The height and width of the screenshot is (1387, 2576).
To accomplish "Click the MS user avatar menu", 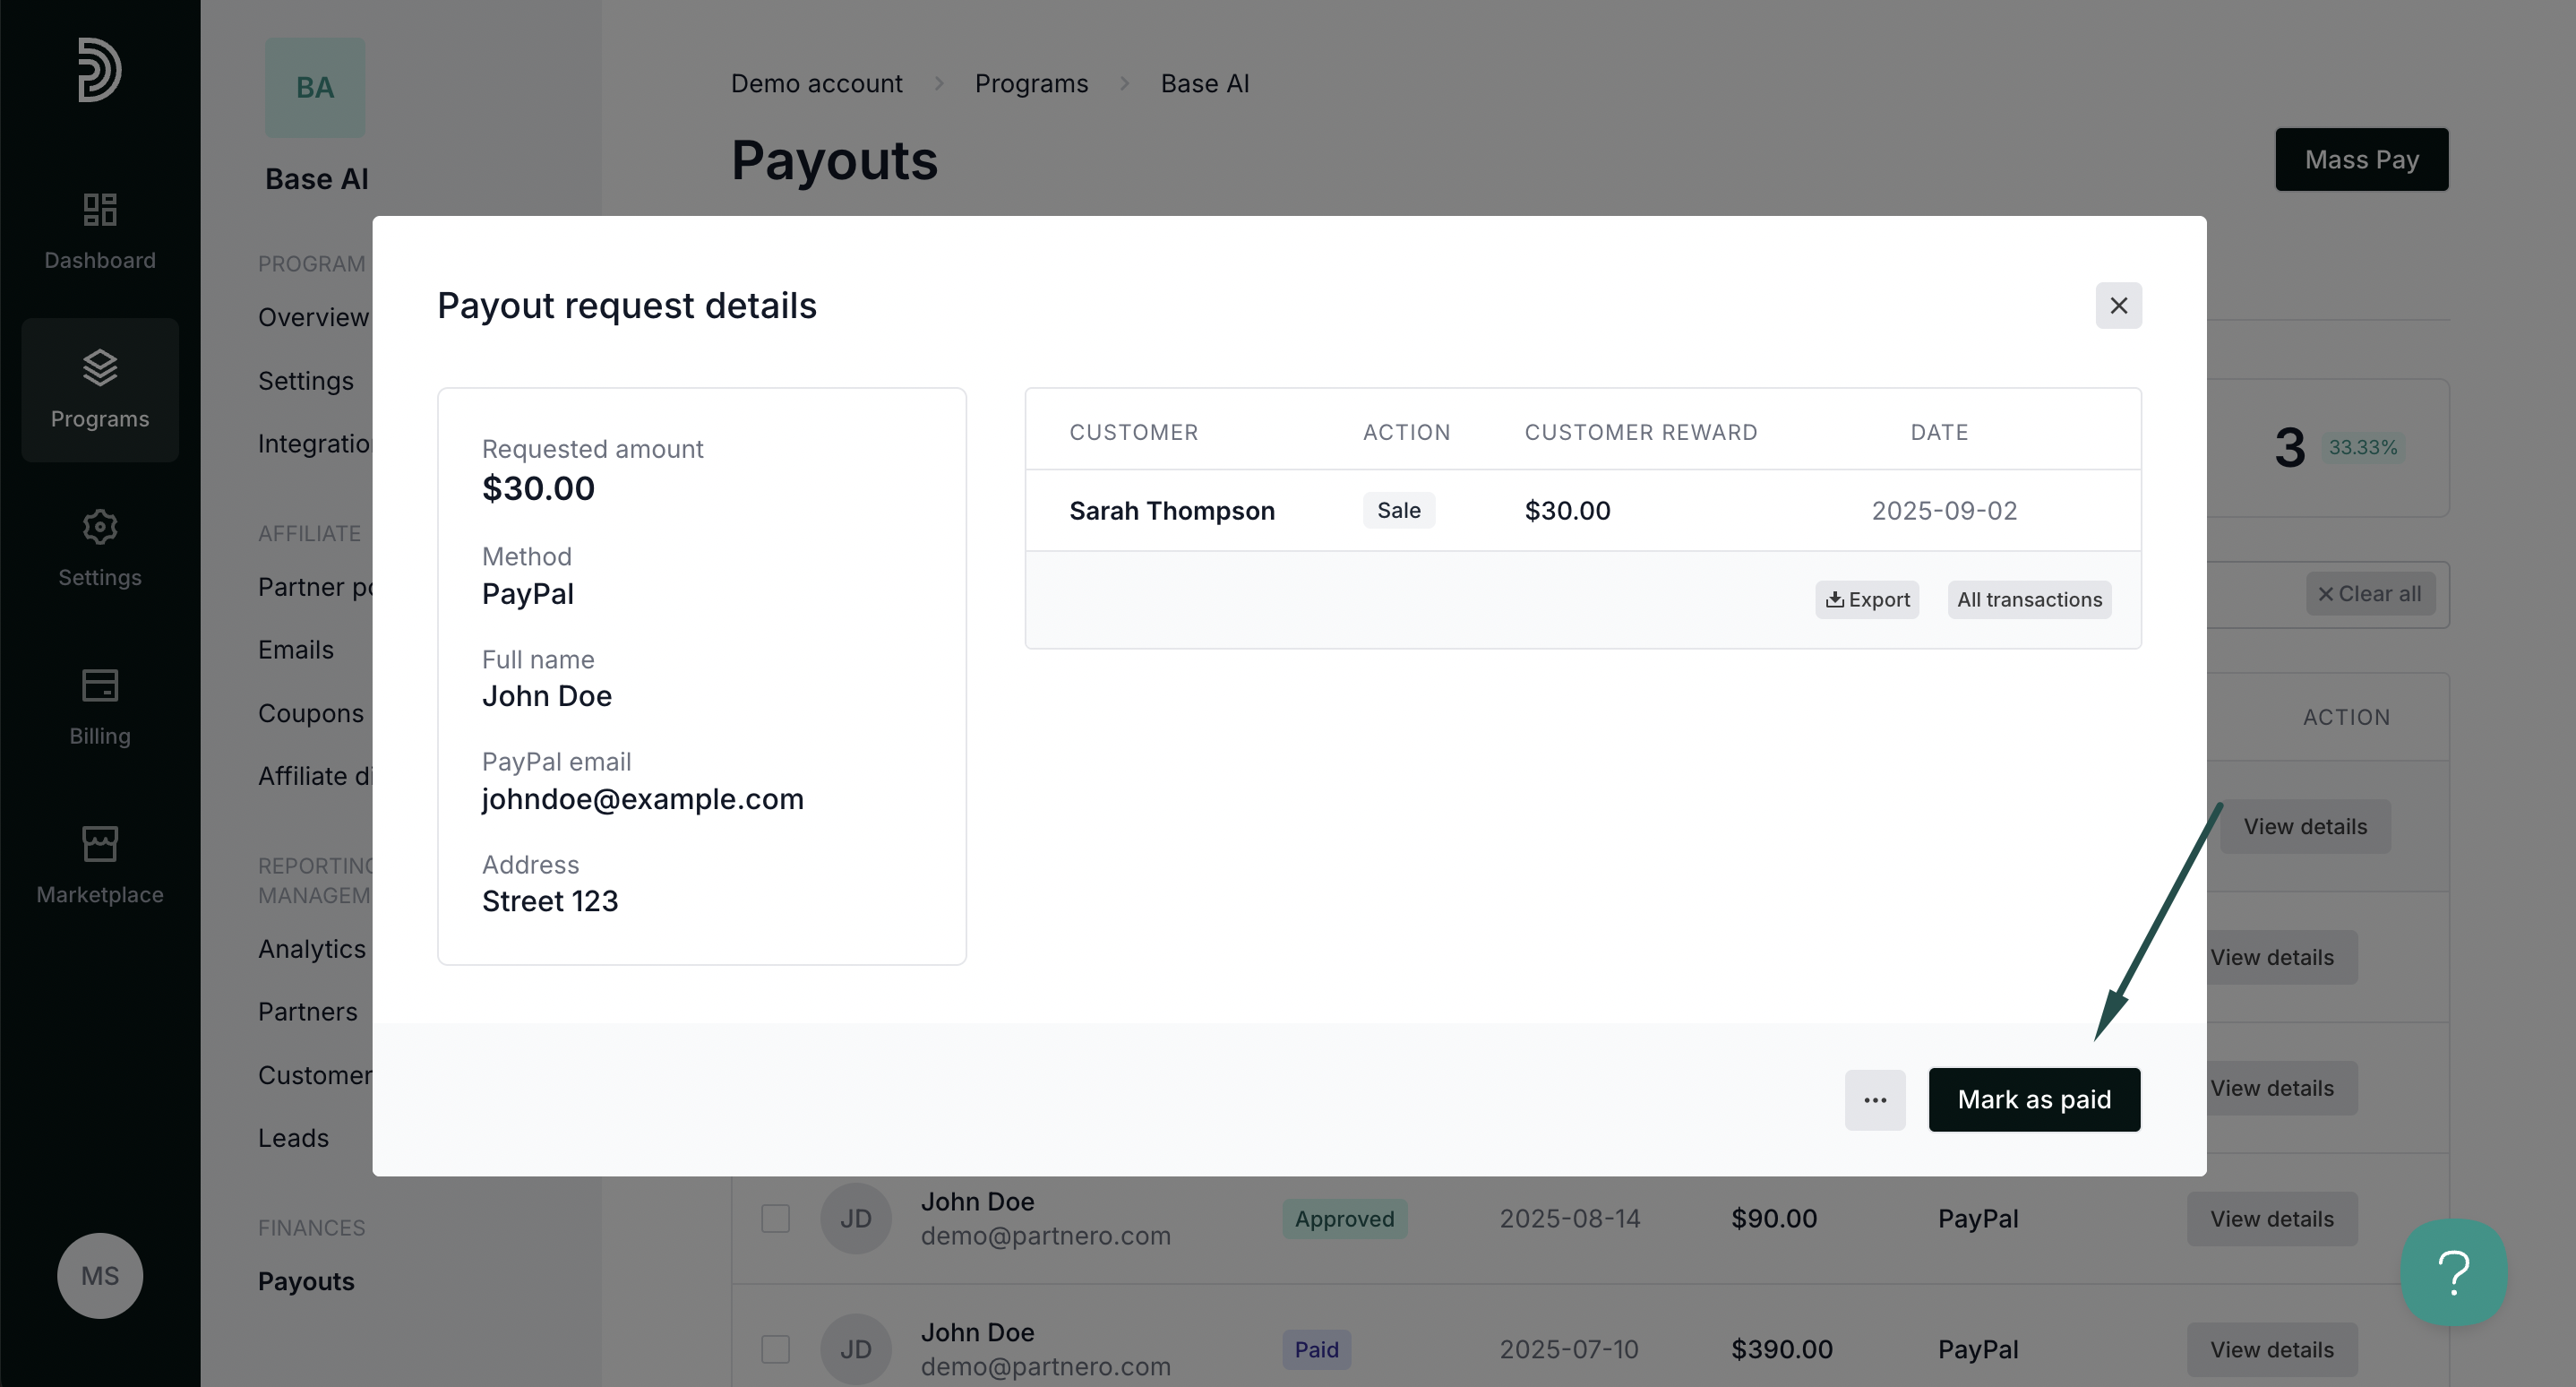I will tap(100, 1276).
